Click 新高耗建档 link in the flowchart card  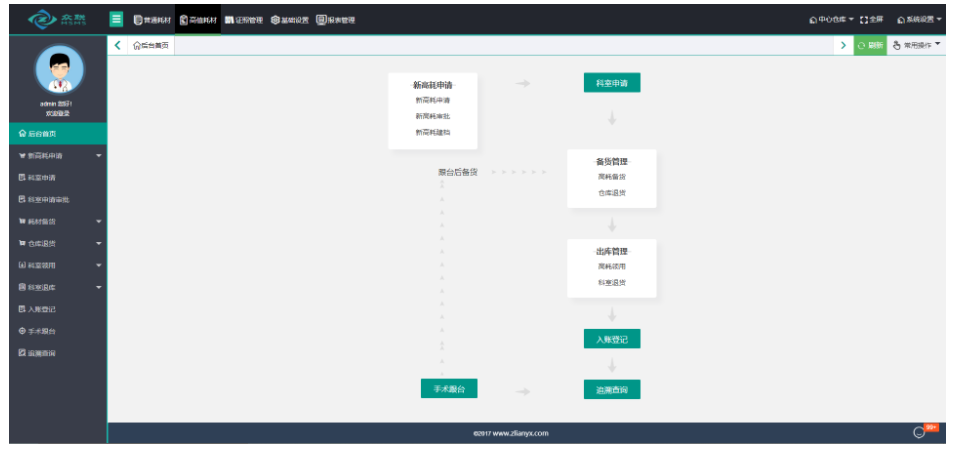click(433, 132)
